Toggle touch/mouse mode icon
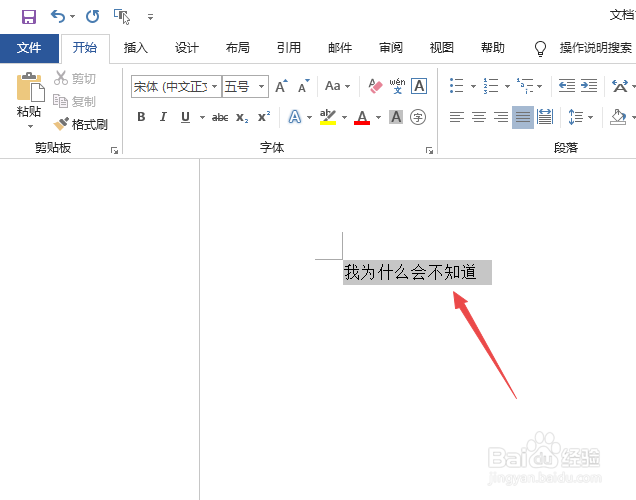 tap(122, 17)
